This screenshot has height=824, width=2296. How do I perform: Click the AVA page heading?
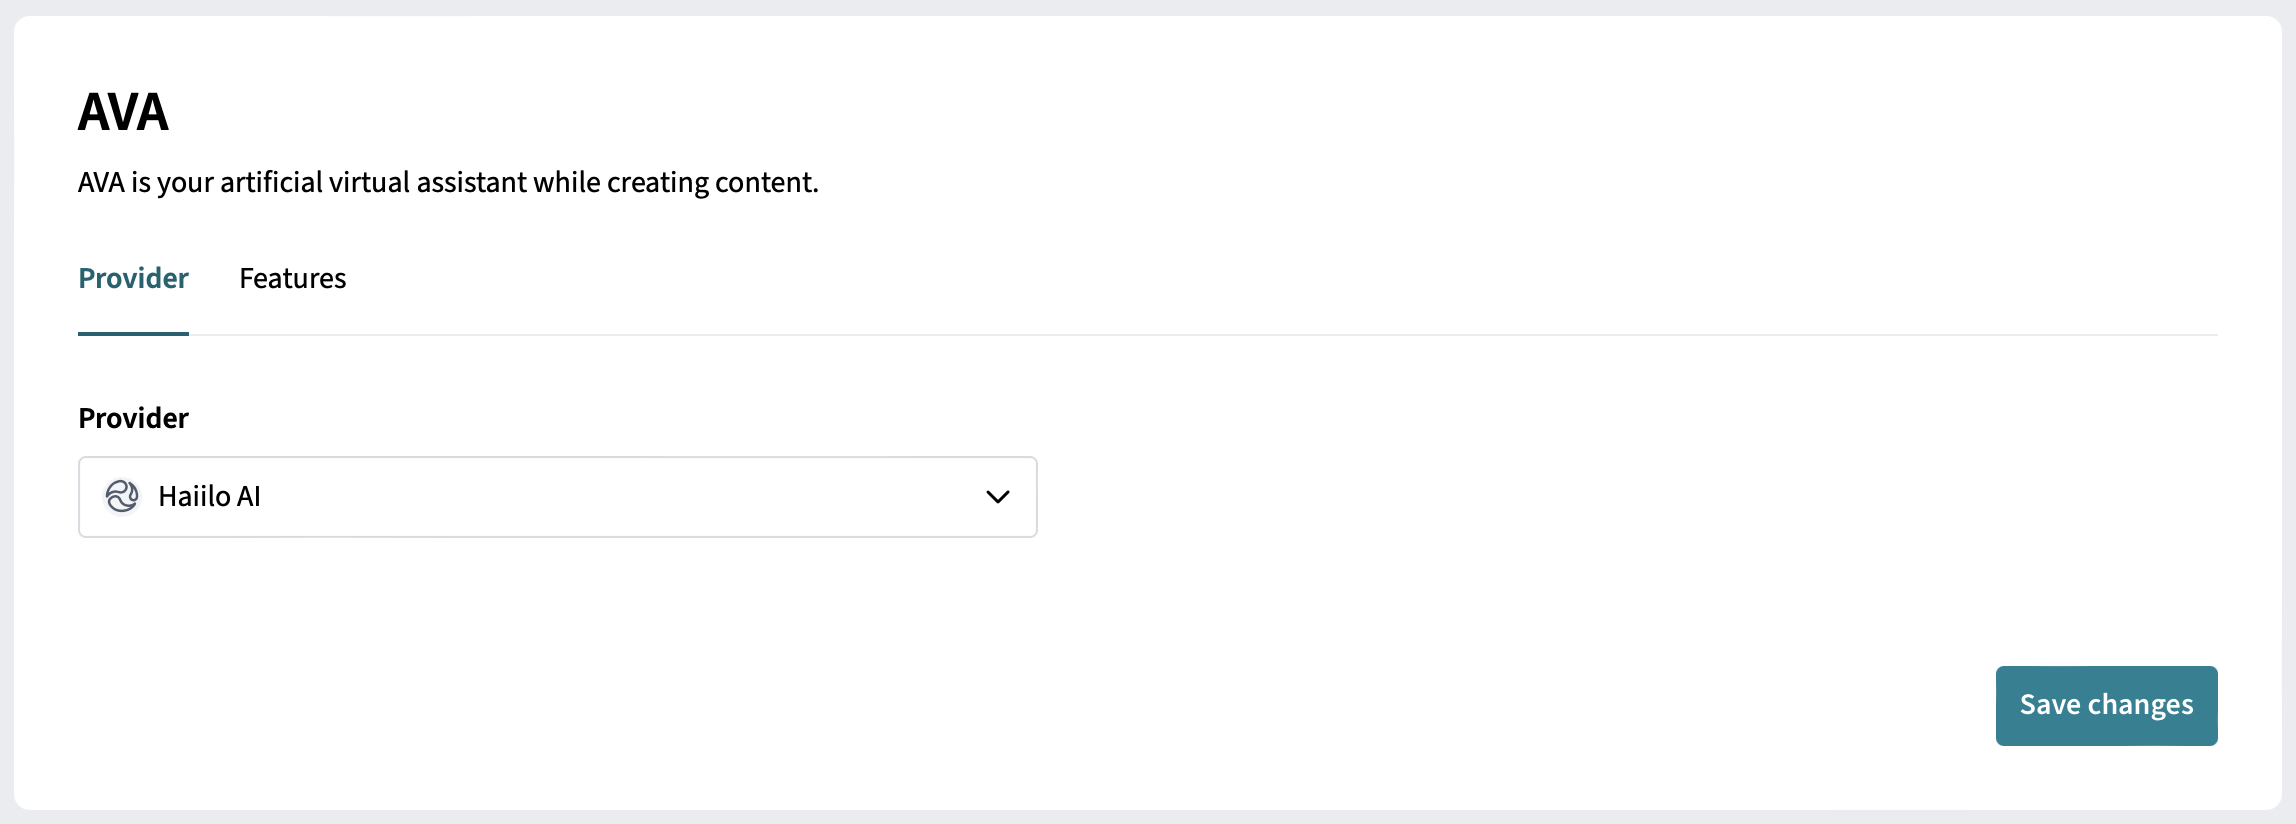click(x=123, y=111)
